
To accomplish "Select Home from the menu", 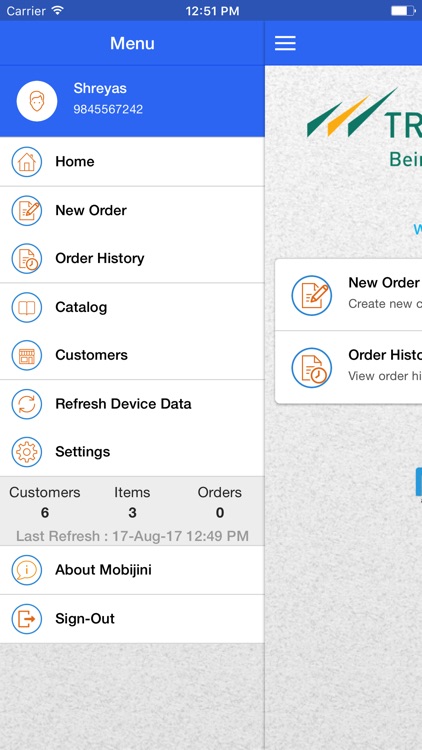I will click(x=132, y=162).
